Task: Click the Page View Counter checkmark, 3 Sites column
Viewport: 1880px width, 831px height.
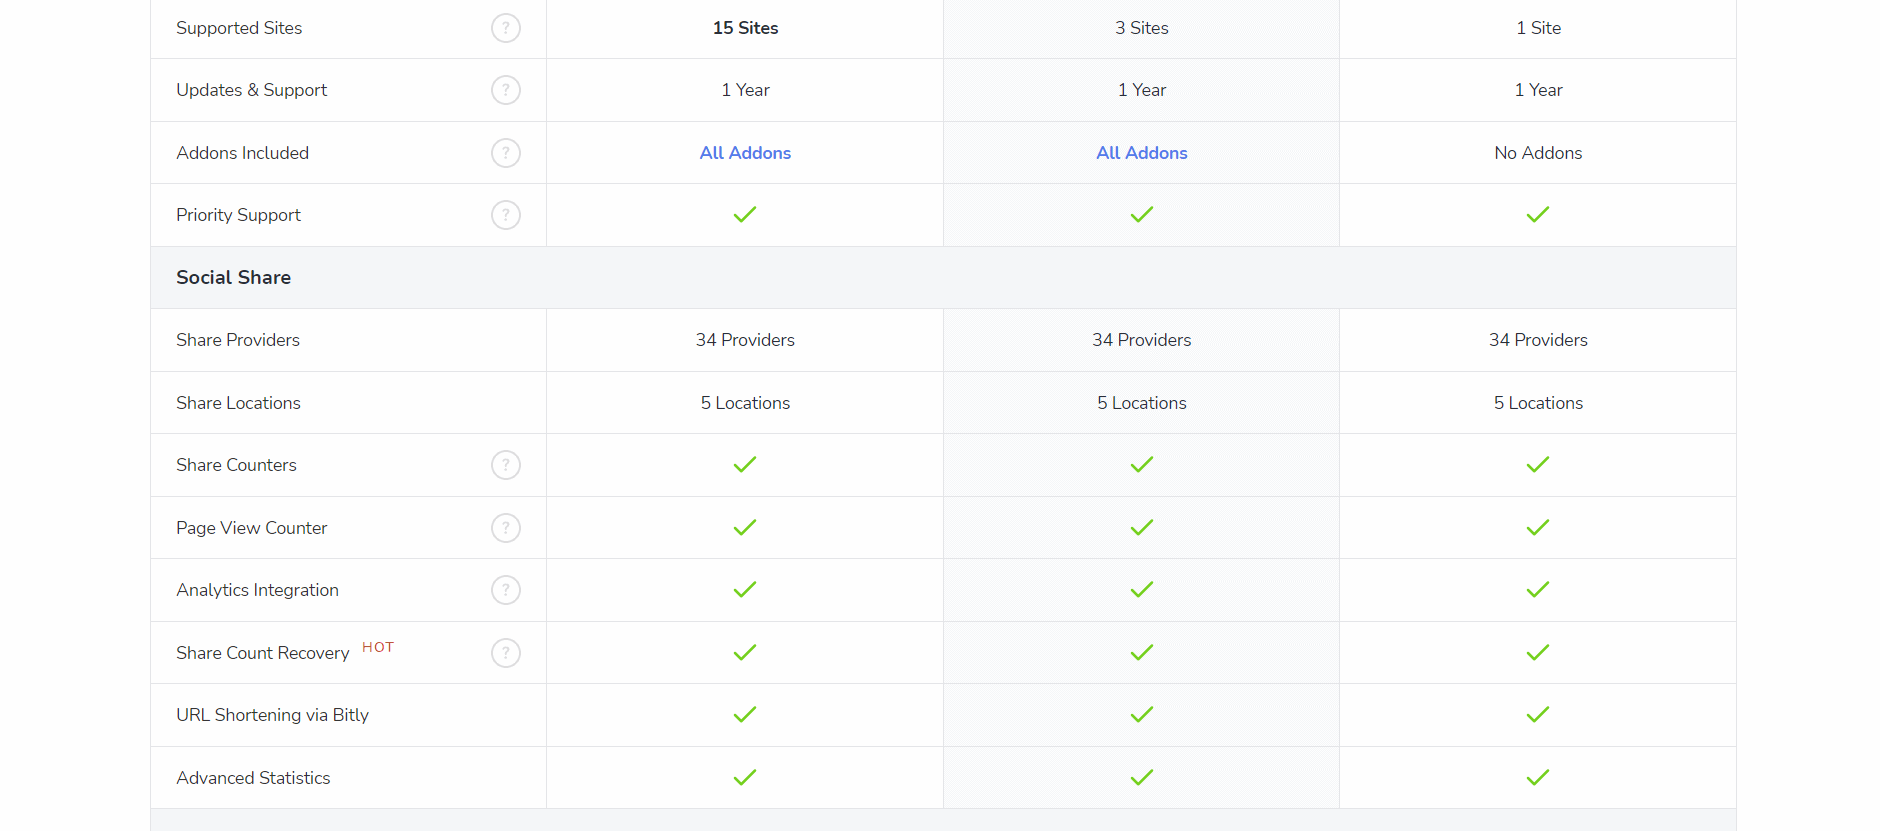Action: 1142,528
